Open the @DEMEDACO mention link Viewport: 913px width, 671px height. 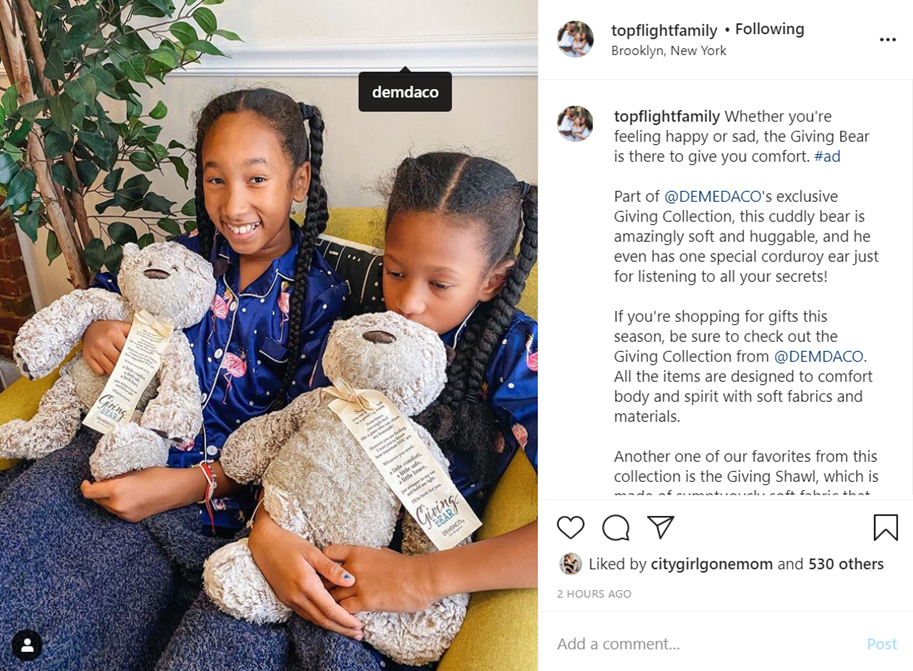(713, 196)
